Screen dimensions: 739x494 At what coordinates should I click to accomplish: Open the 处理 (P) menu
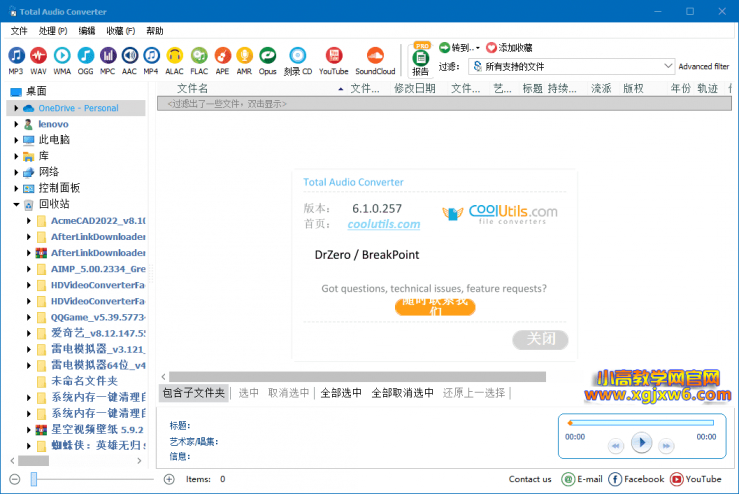tap(53, 31)
